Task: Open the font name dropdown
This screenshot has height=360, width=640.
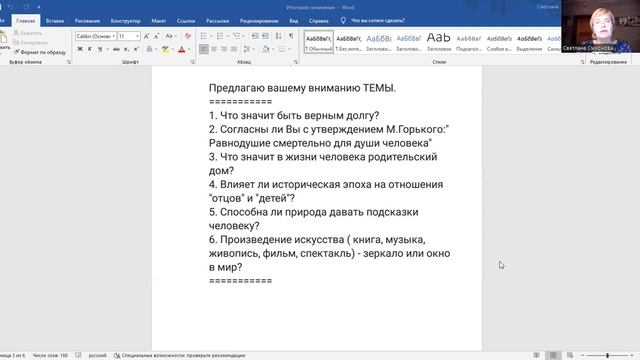Action: [113, 36]
